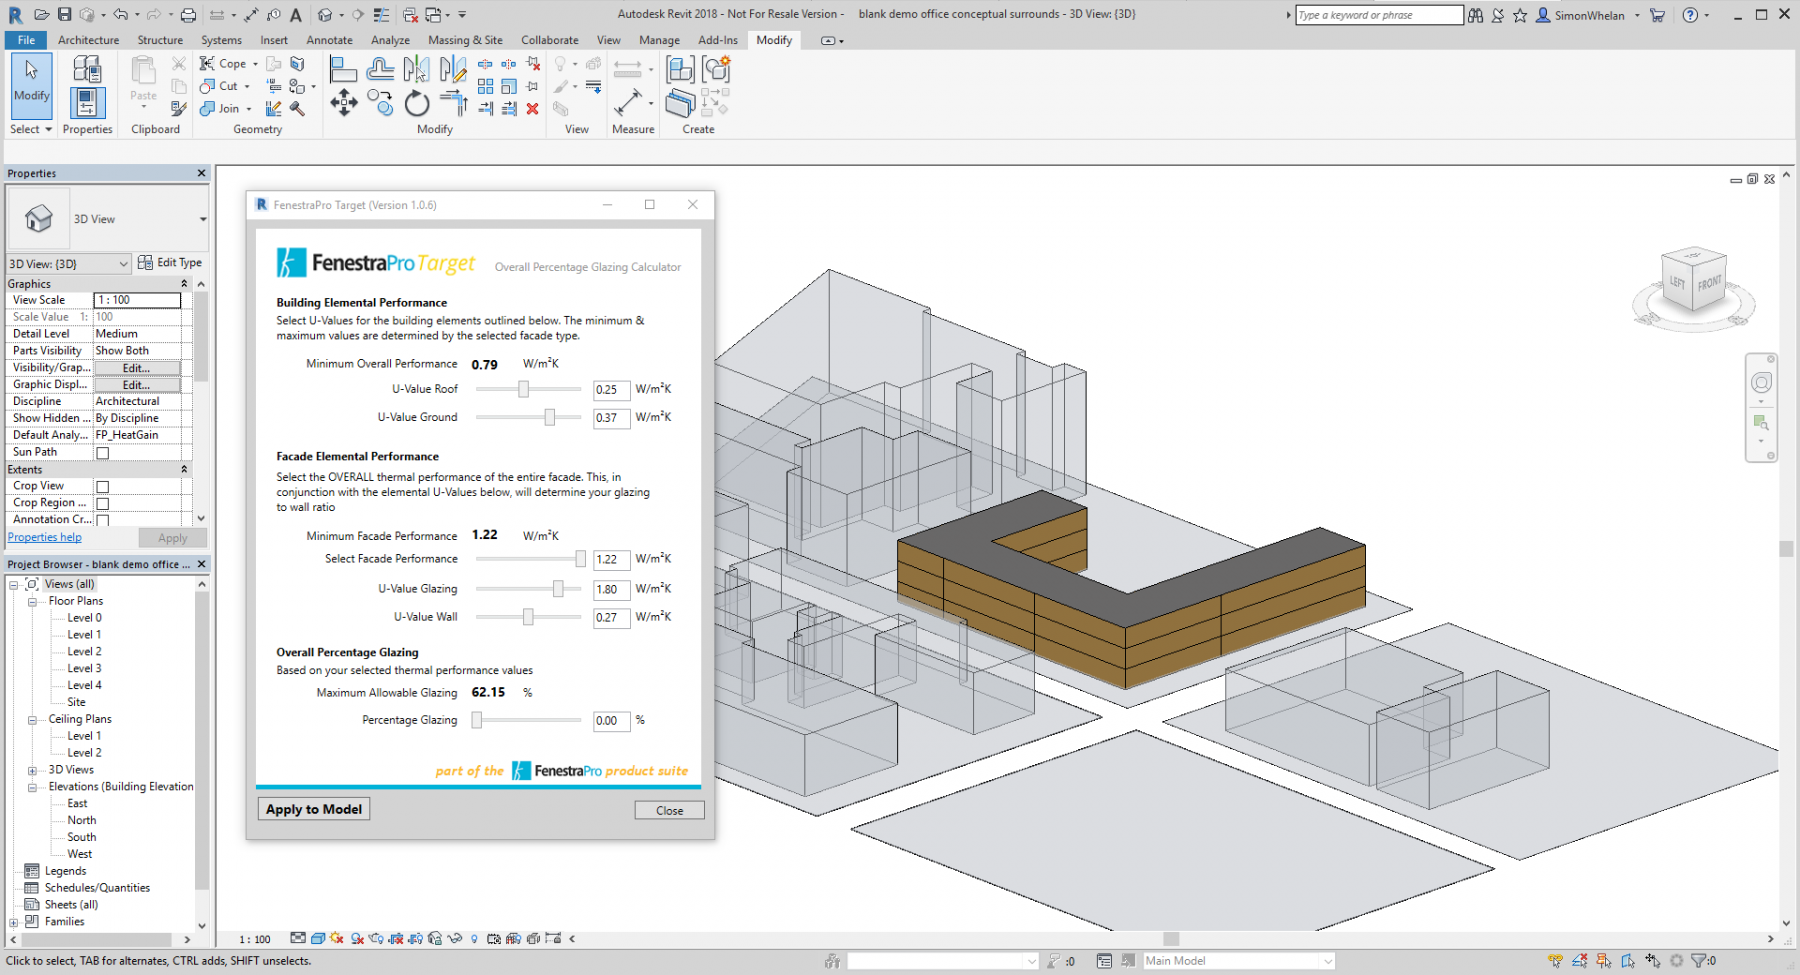Open the Analyze ribbon tab

tap(390, 40)
